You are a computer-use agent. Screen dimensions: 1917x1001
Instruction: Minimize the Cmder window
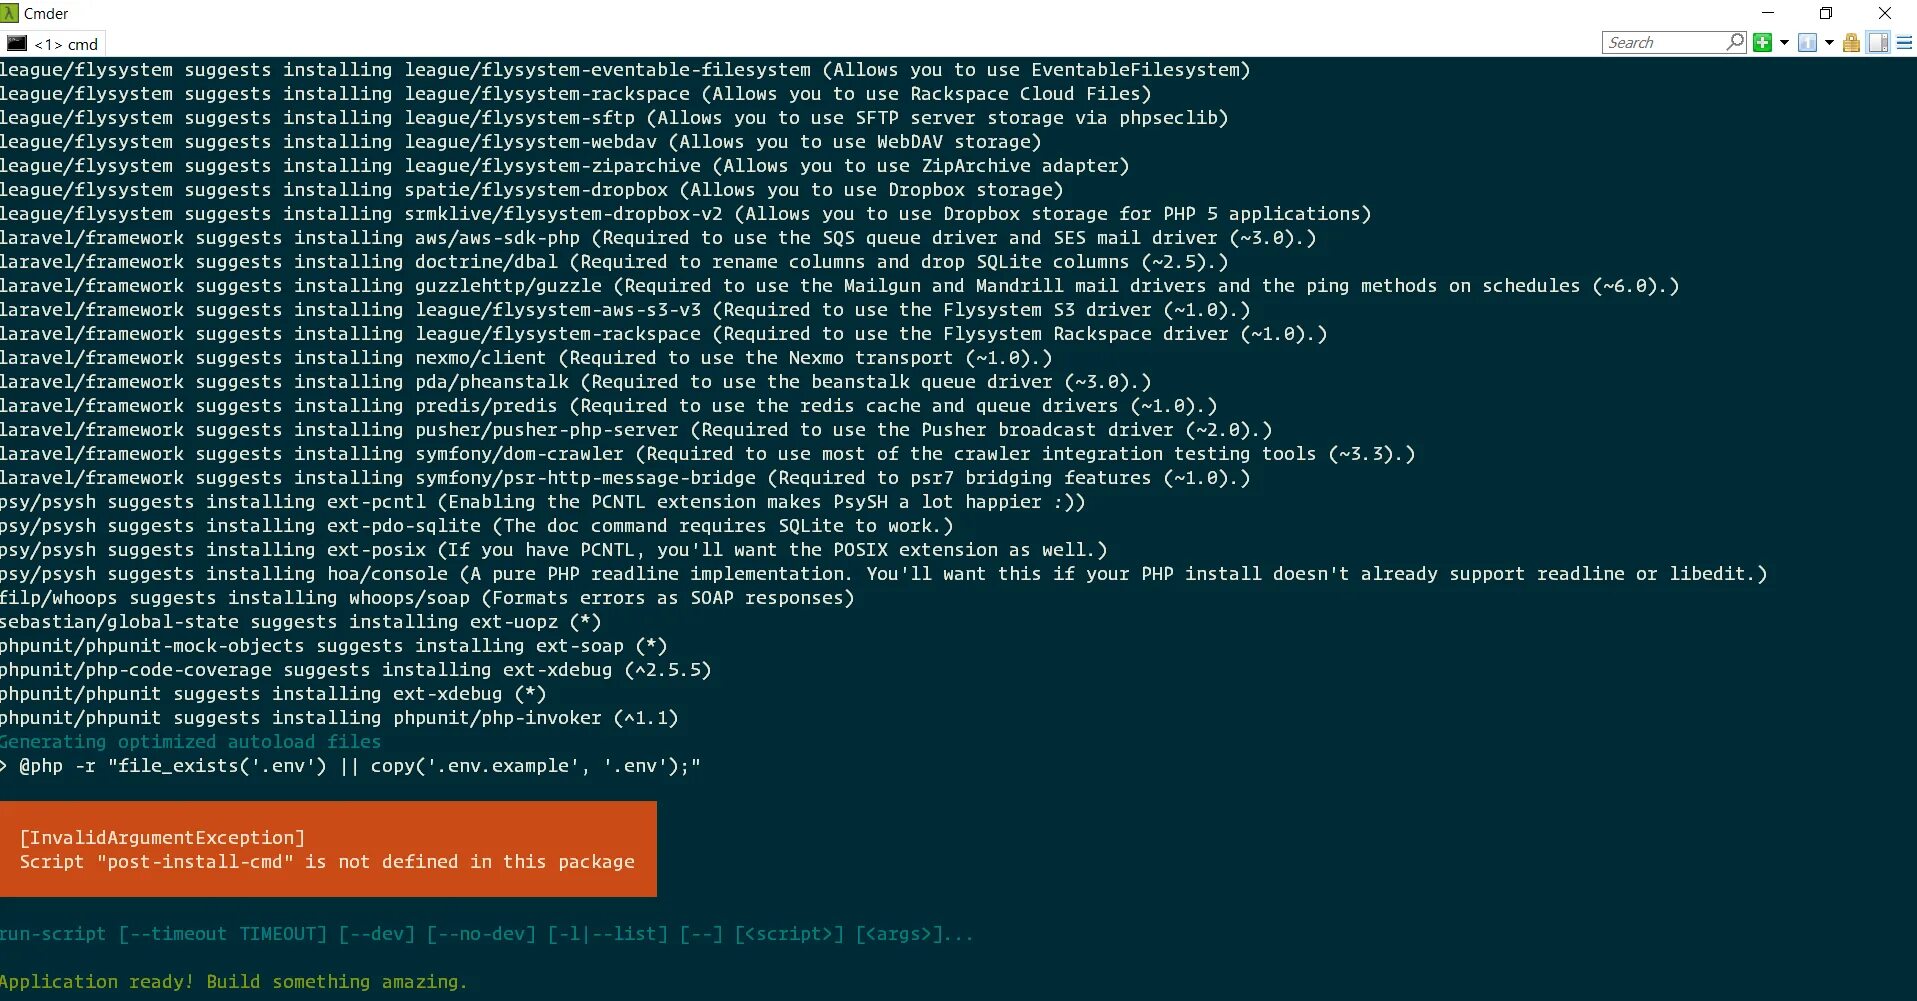[x=1768, y=13]
